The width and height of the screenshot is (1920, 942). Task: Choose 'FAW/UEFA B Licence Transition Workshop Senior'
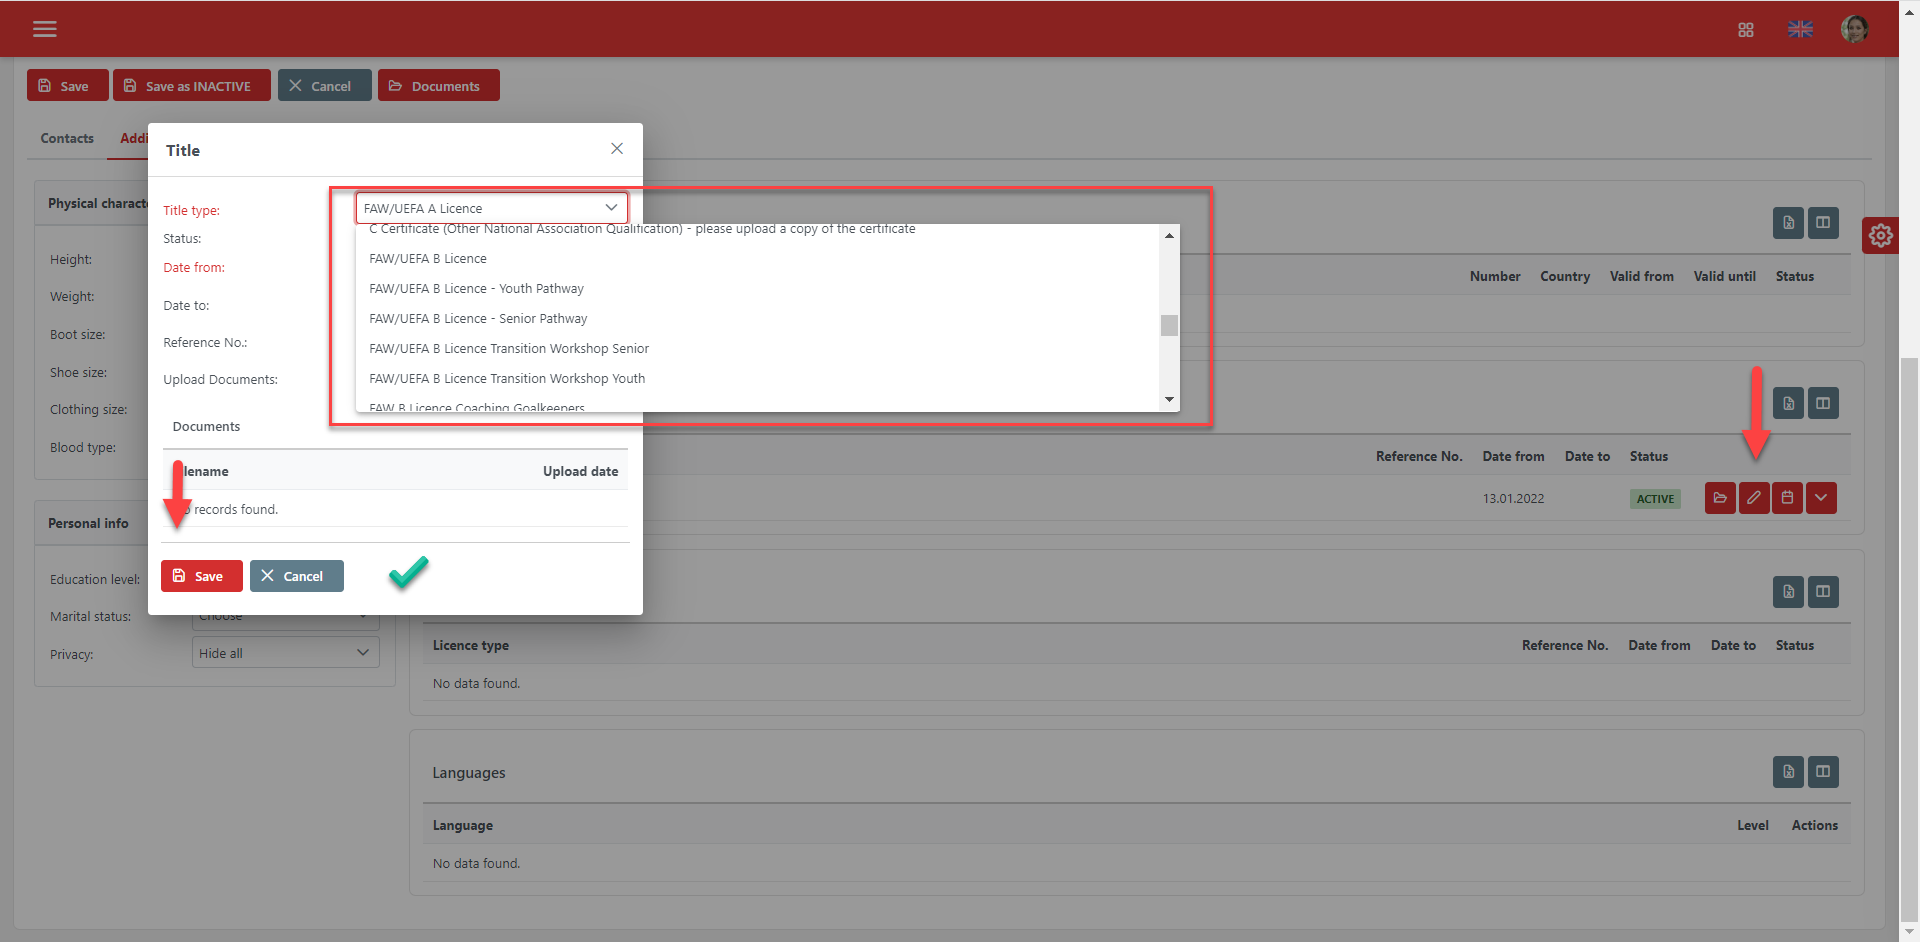(x=509, y=349)
